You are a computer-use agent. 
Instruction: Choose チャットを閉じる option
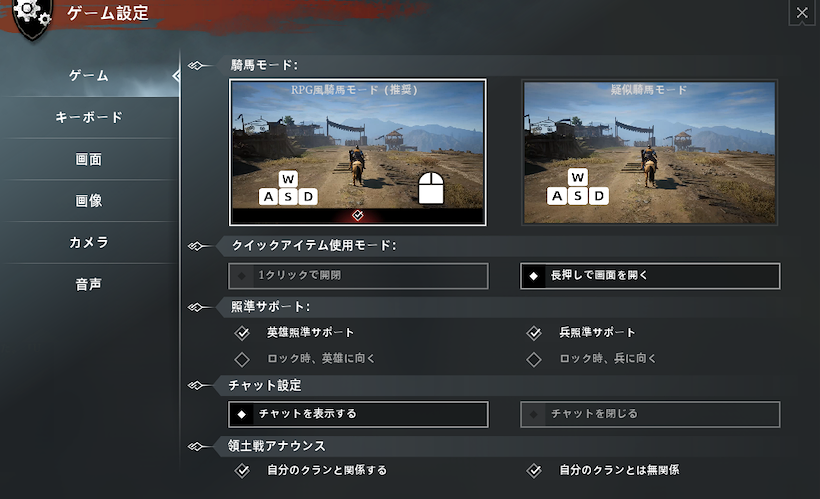[650, 414]
